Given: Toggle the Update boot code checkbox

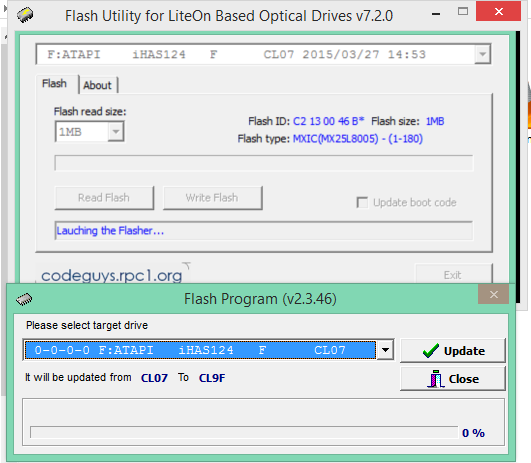Looking at the screenshot, I should point(362,203).
